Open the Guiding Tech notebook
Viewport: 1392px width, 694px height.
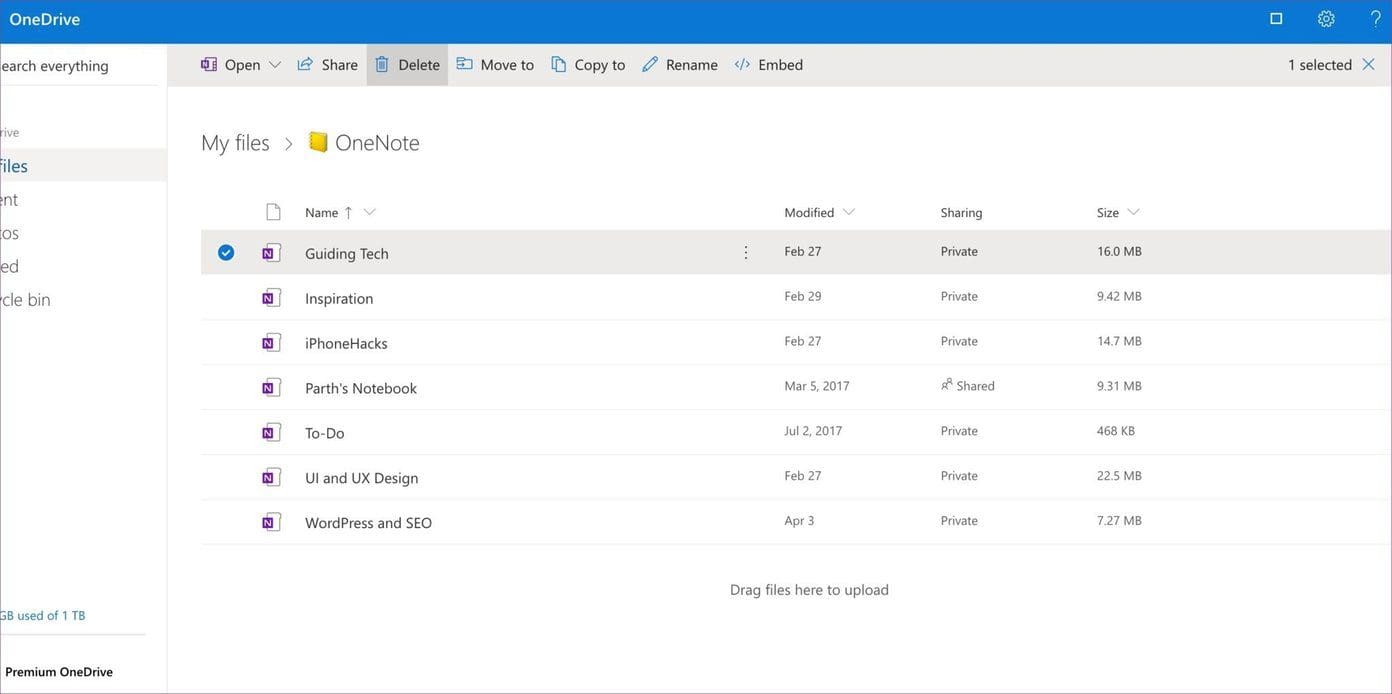(346, 253)
